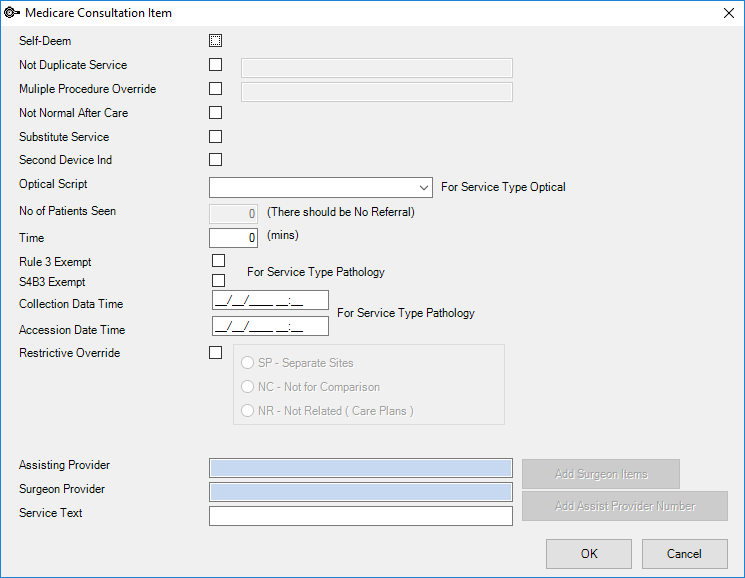Tick the Self-Deem checkbox
745x578 pixels.
[x=215, y=40]
